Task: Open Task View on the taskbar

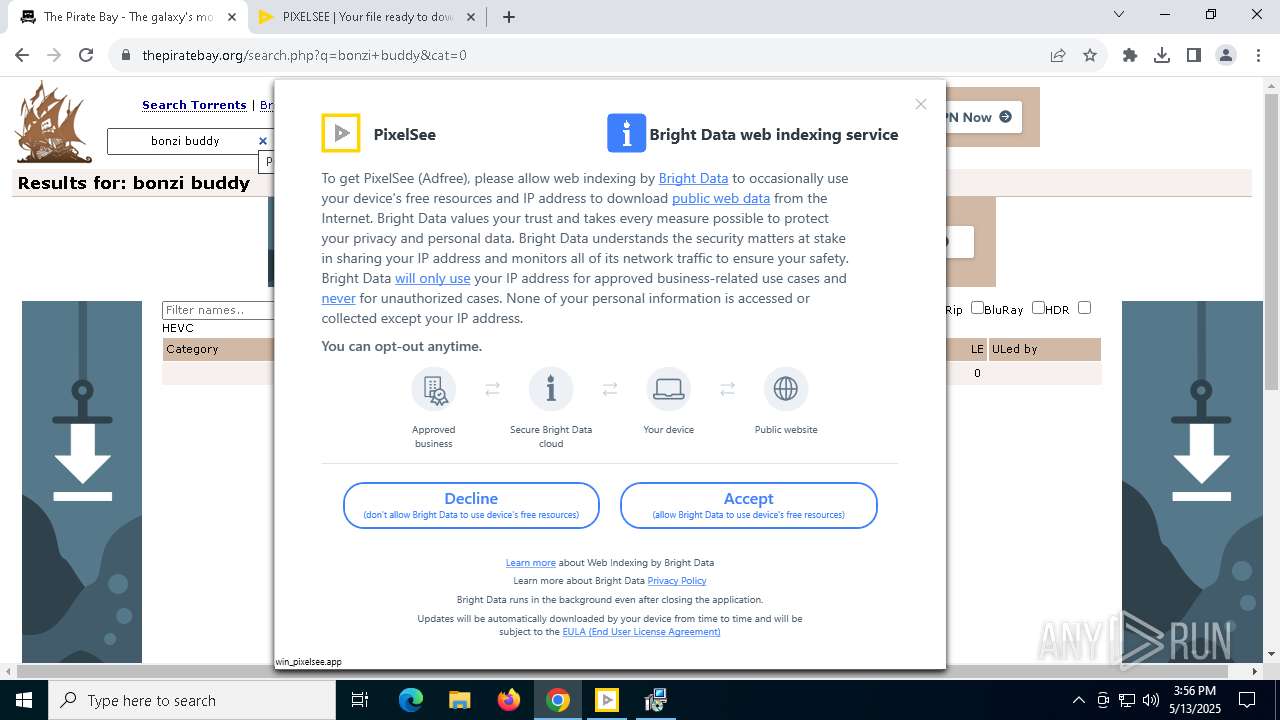Action: tap(360, 700)
